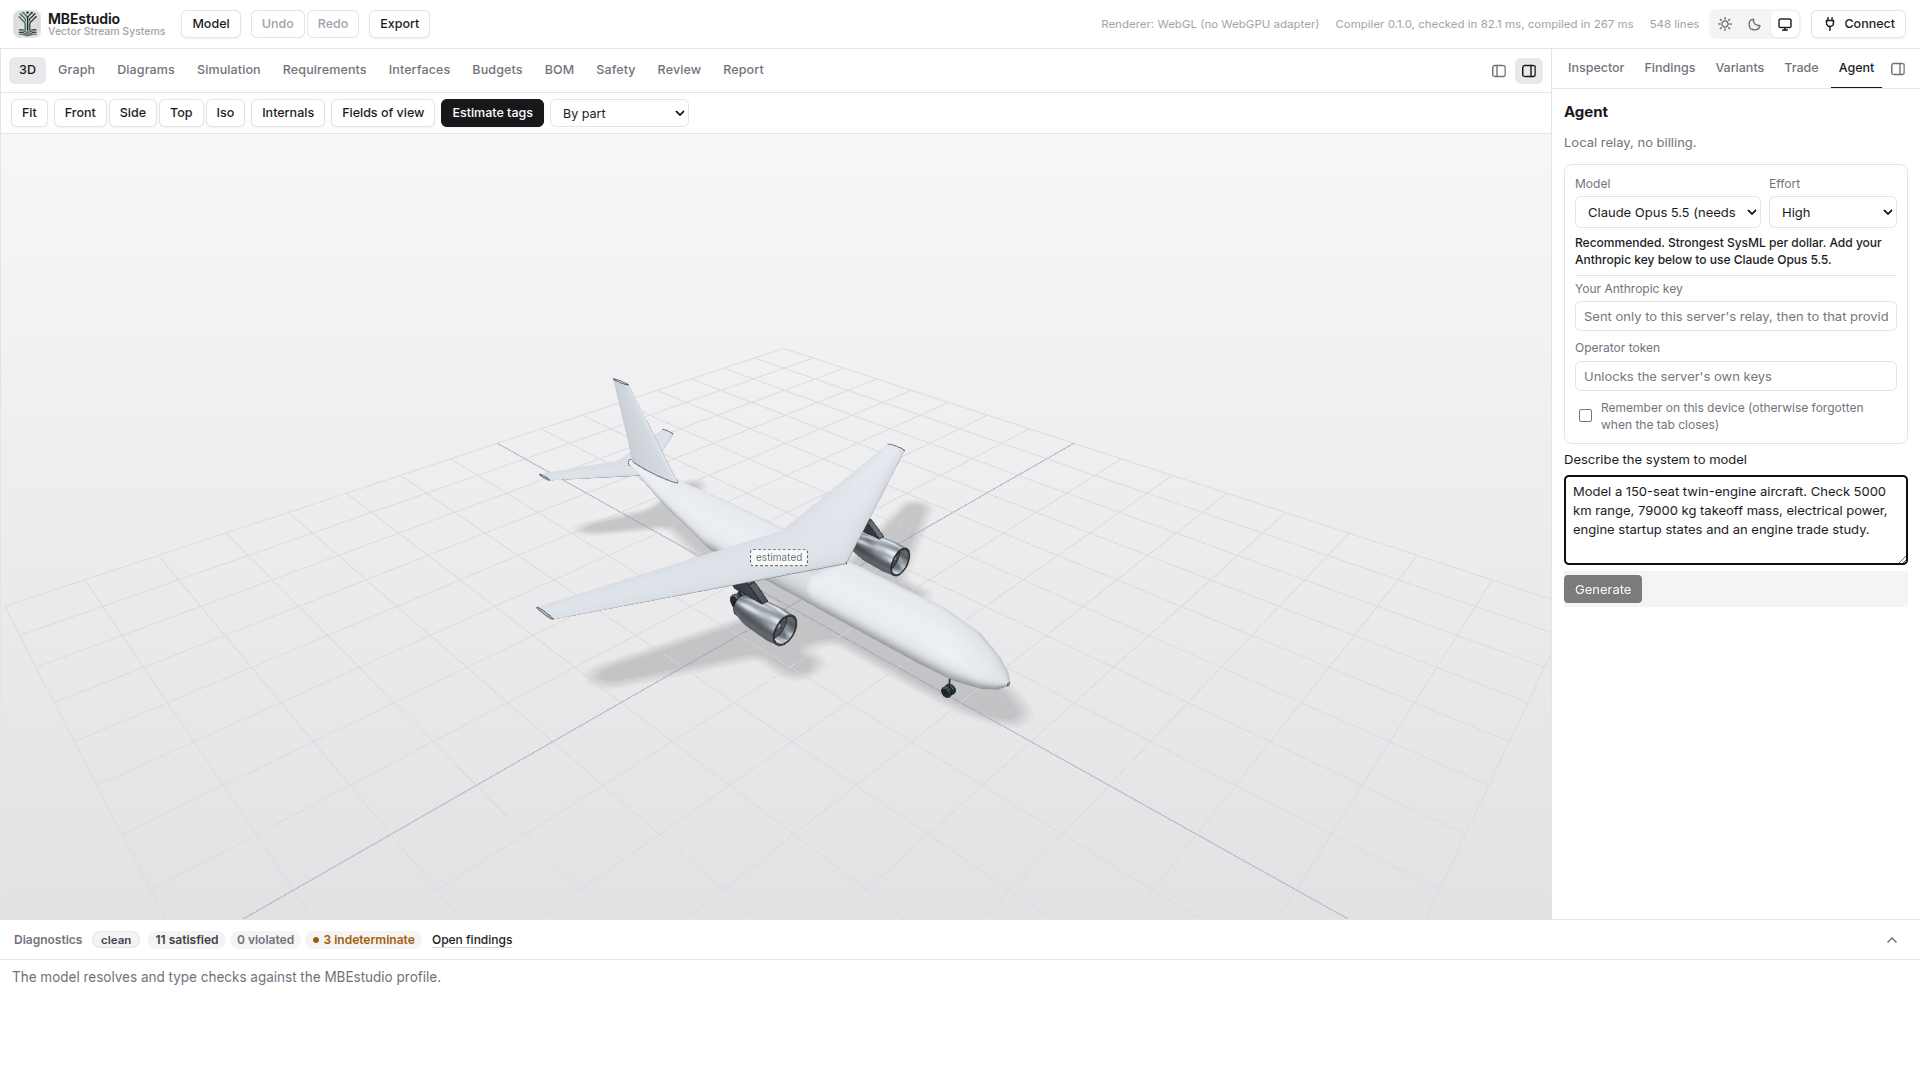This screenshot has height=1080, width=1920.
Task: Focus the Operator token field
Action: pyautogui.click(x=1735, y=376)
